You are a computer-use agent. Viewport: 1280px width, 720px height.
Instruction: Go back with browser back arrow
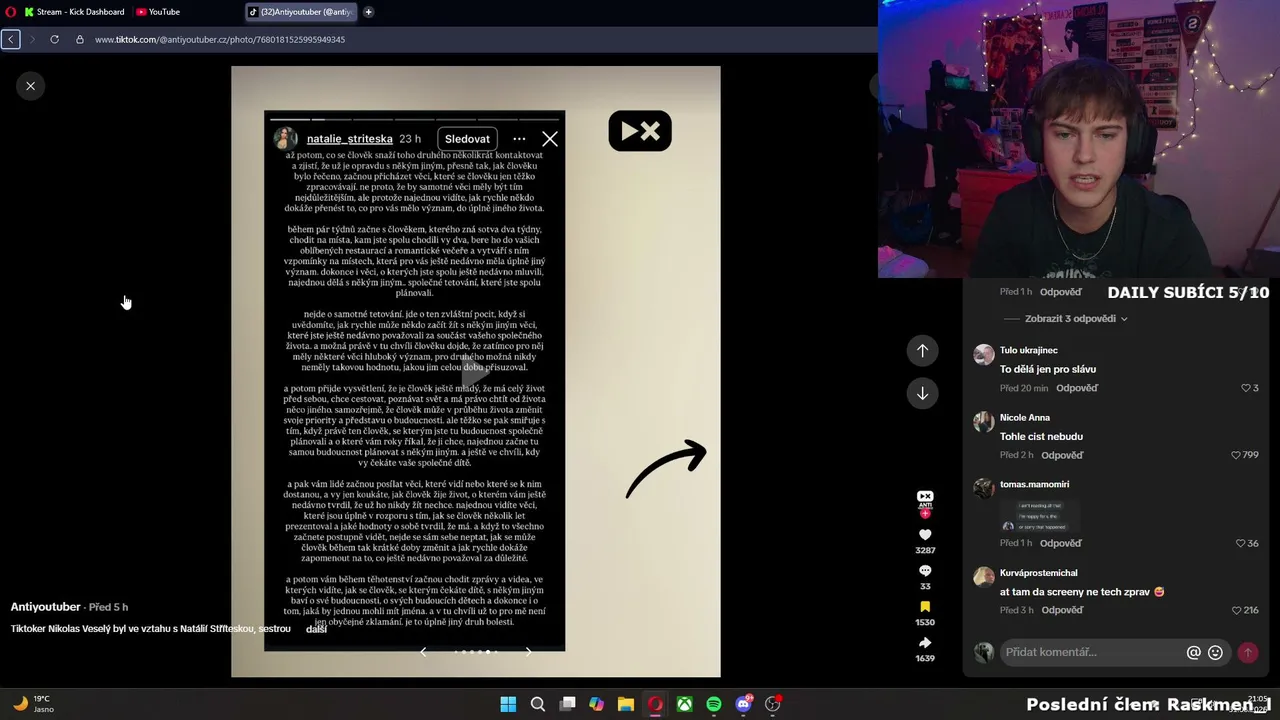click(x=11, y=39)
